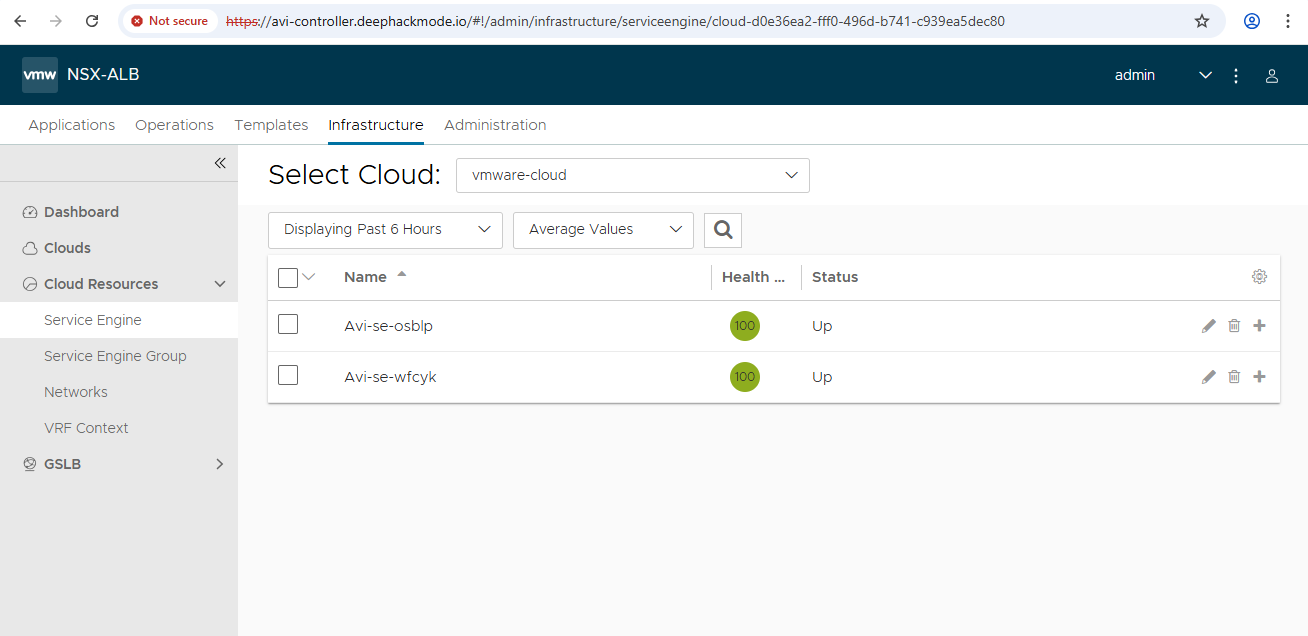
Task: Sort by Name using sort arrow
Action: tap(402, 274)
